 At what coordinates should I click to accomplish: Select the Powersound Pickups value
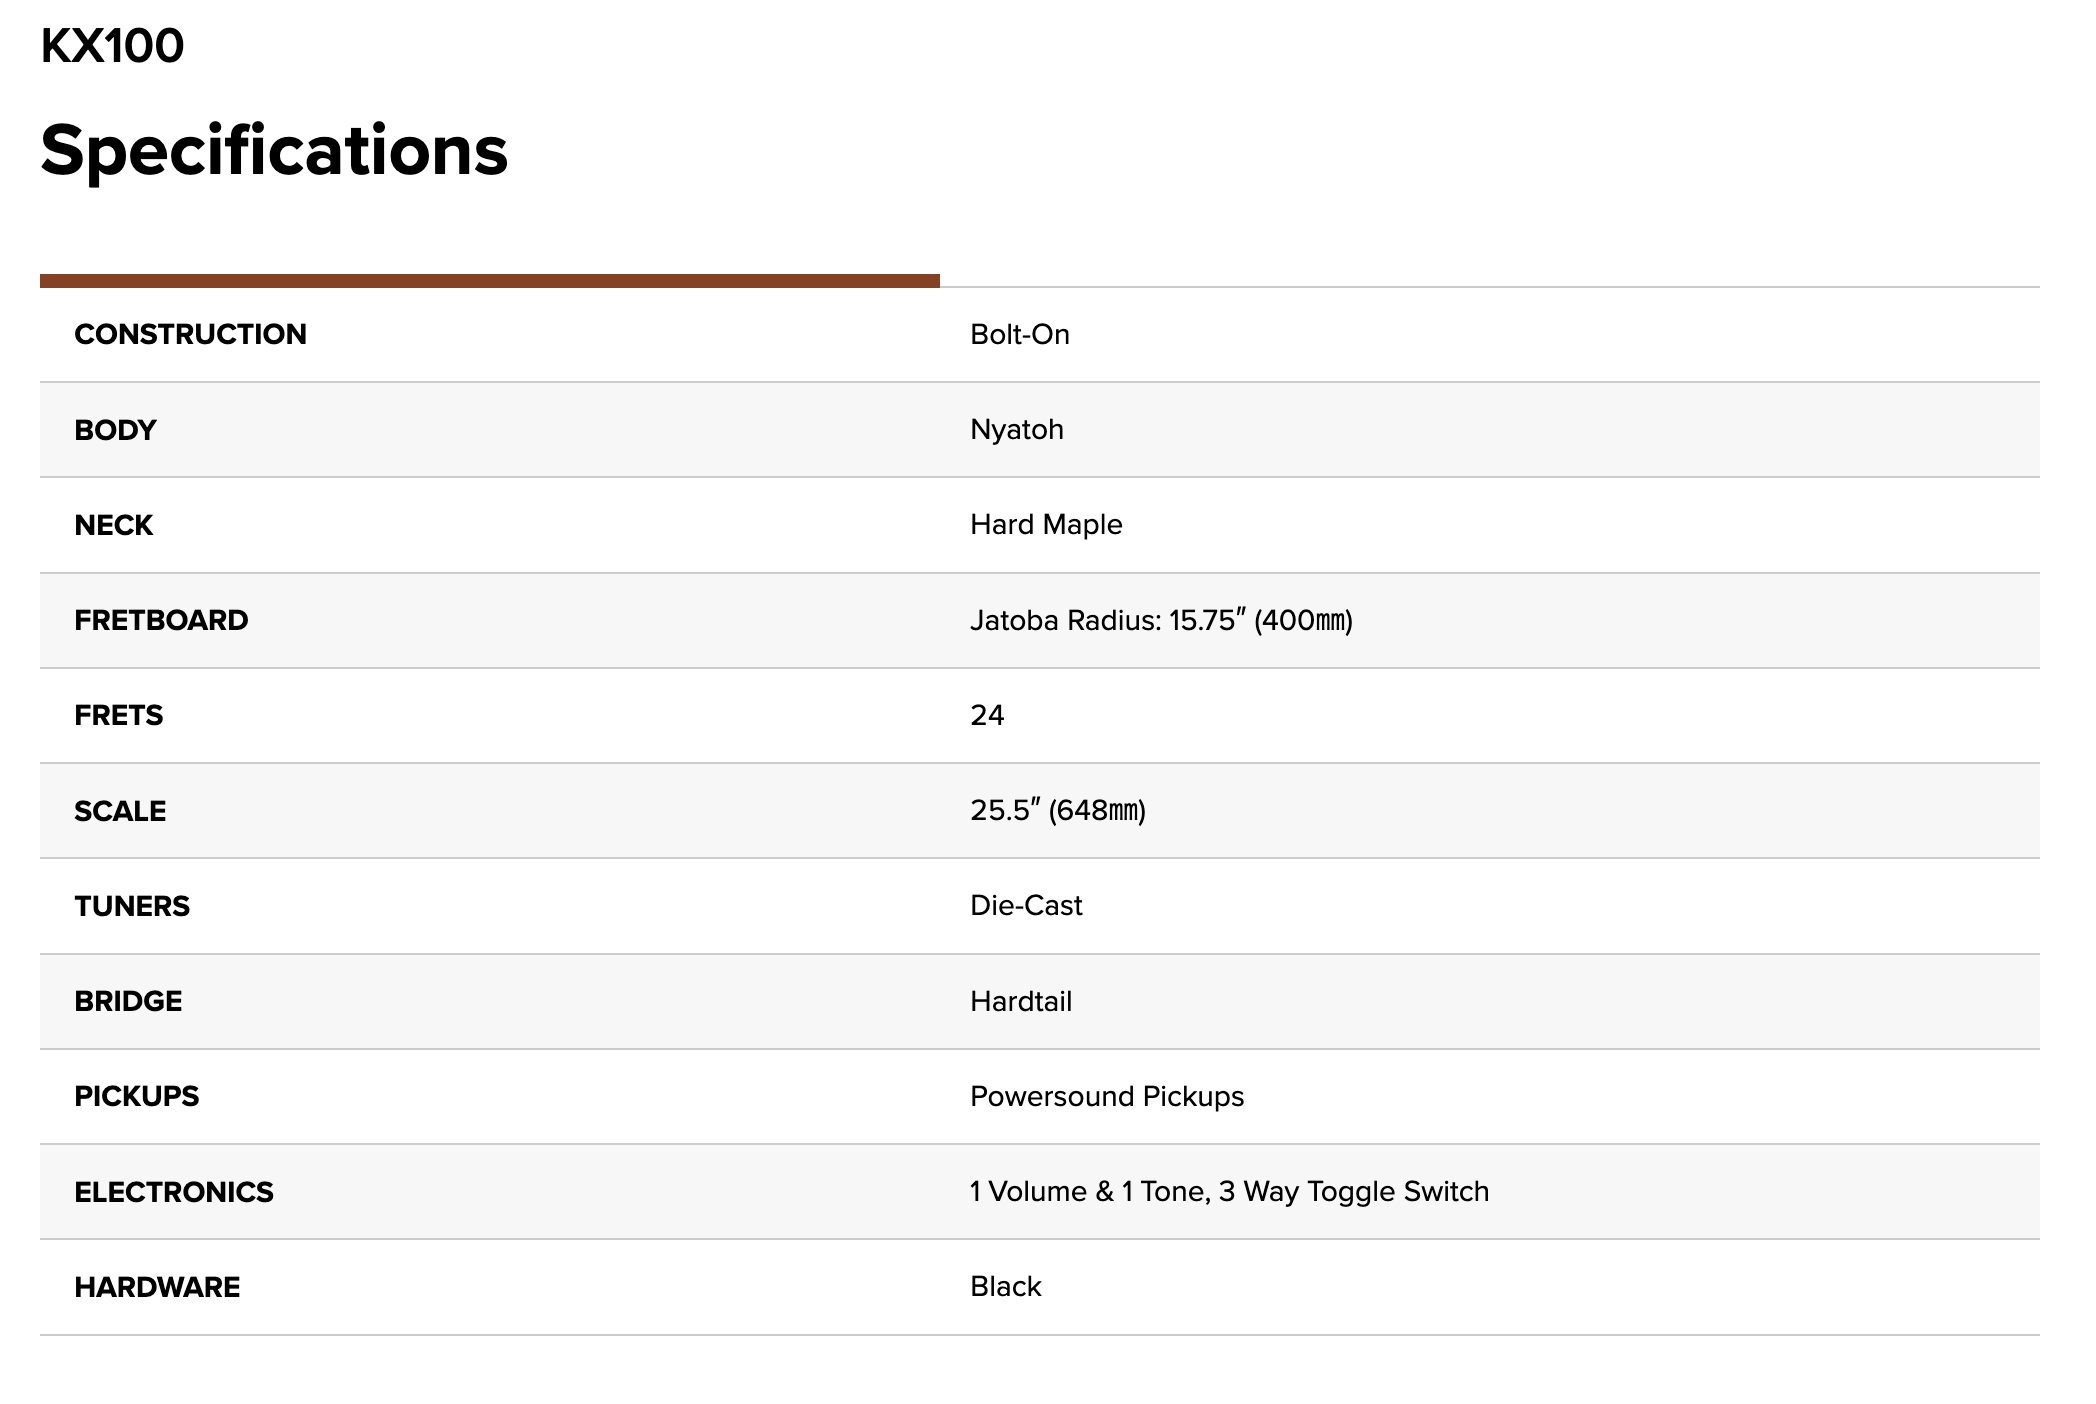click(x=1107, y=1097)
